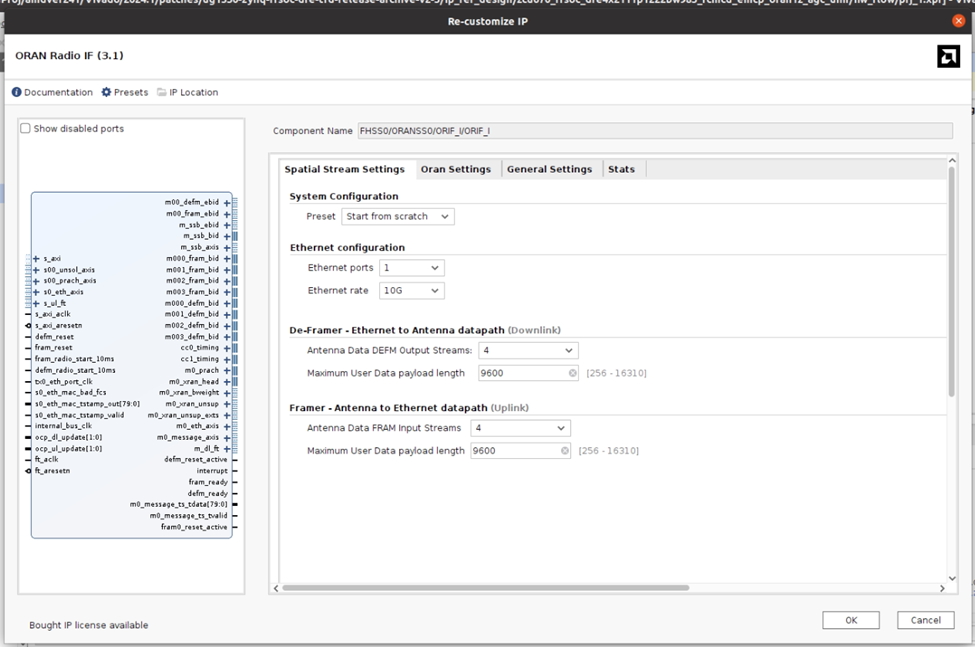This screenshot has height=647, width=975.
Task: Open the Ethernet rate dropdown
Action: click(412, 290)
